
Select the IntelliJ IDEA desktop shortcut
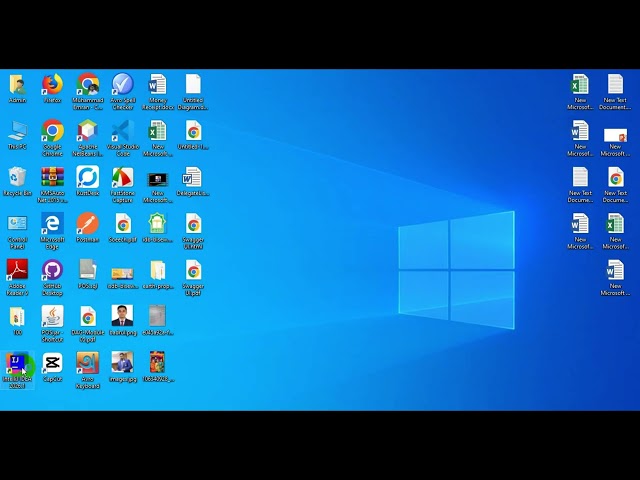17,370
